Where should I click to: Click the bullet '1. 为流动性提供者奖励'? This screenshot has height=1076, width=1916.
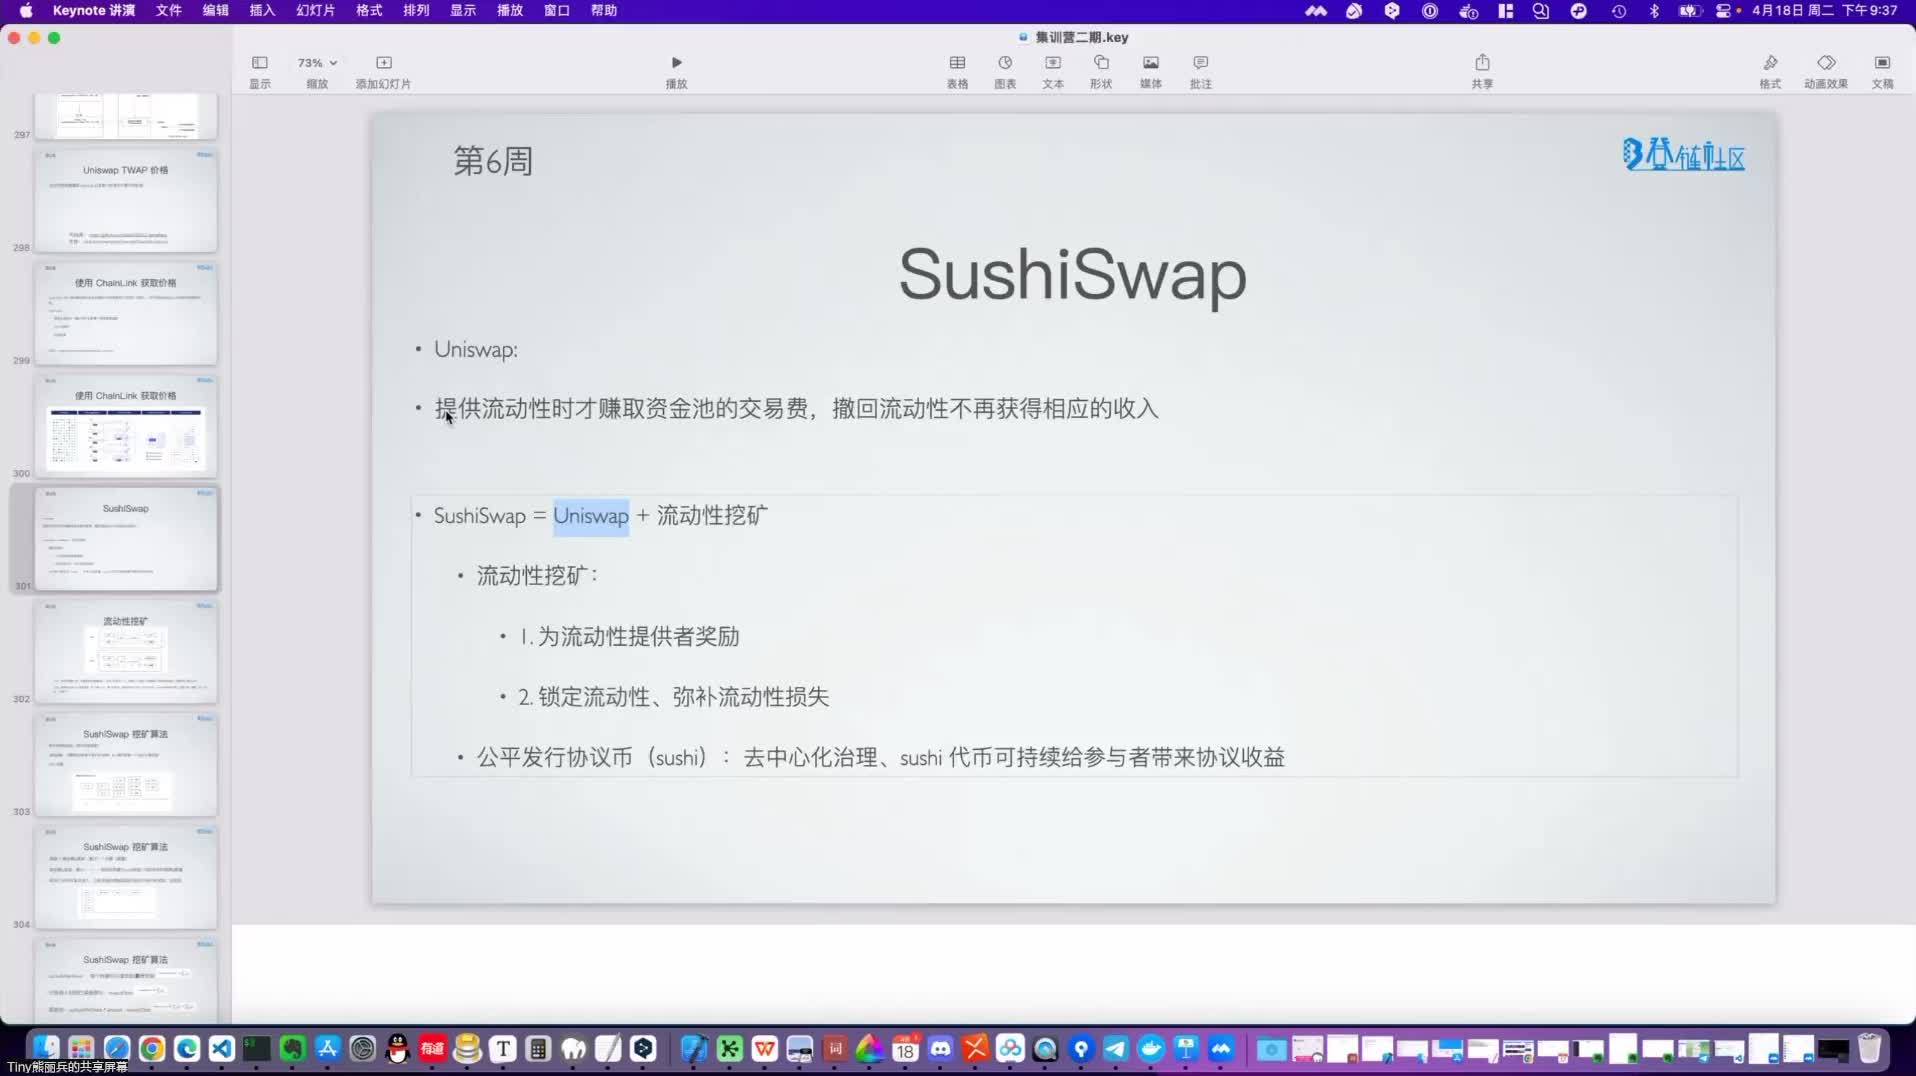[629, 637]
